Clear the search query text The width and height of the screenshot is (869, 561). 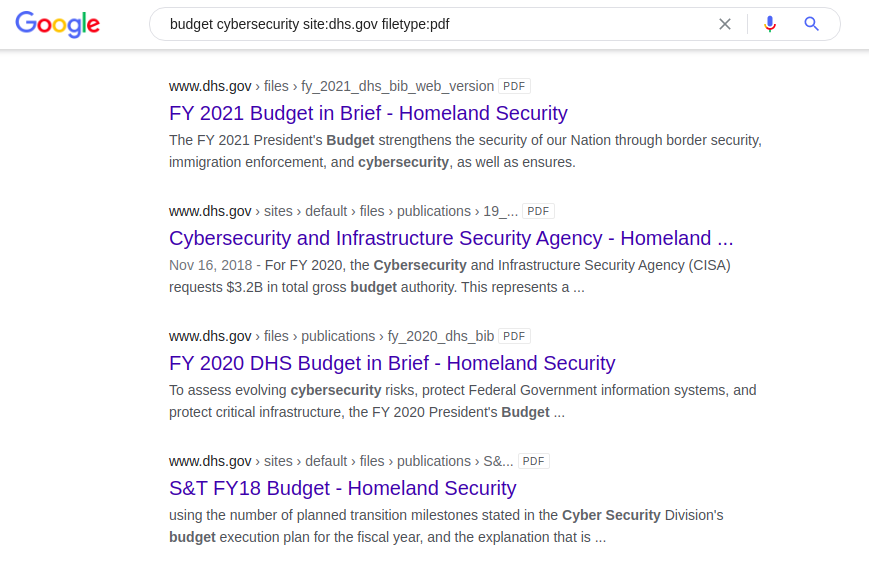[725, 24]
